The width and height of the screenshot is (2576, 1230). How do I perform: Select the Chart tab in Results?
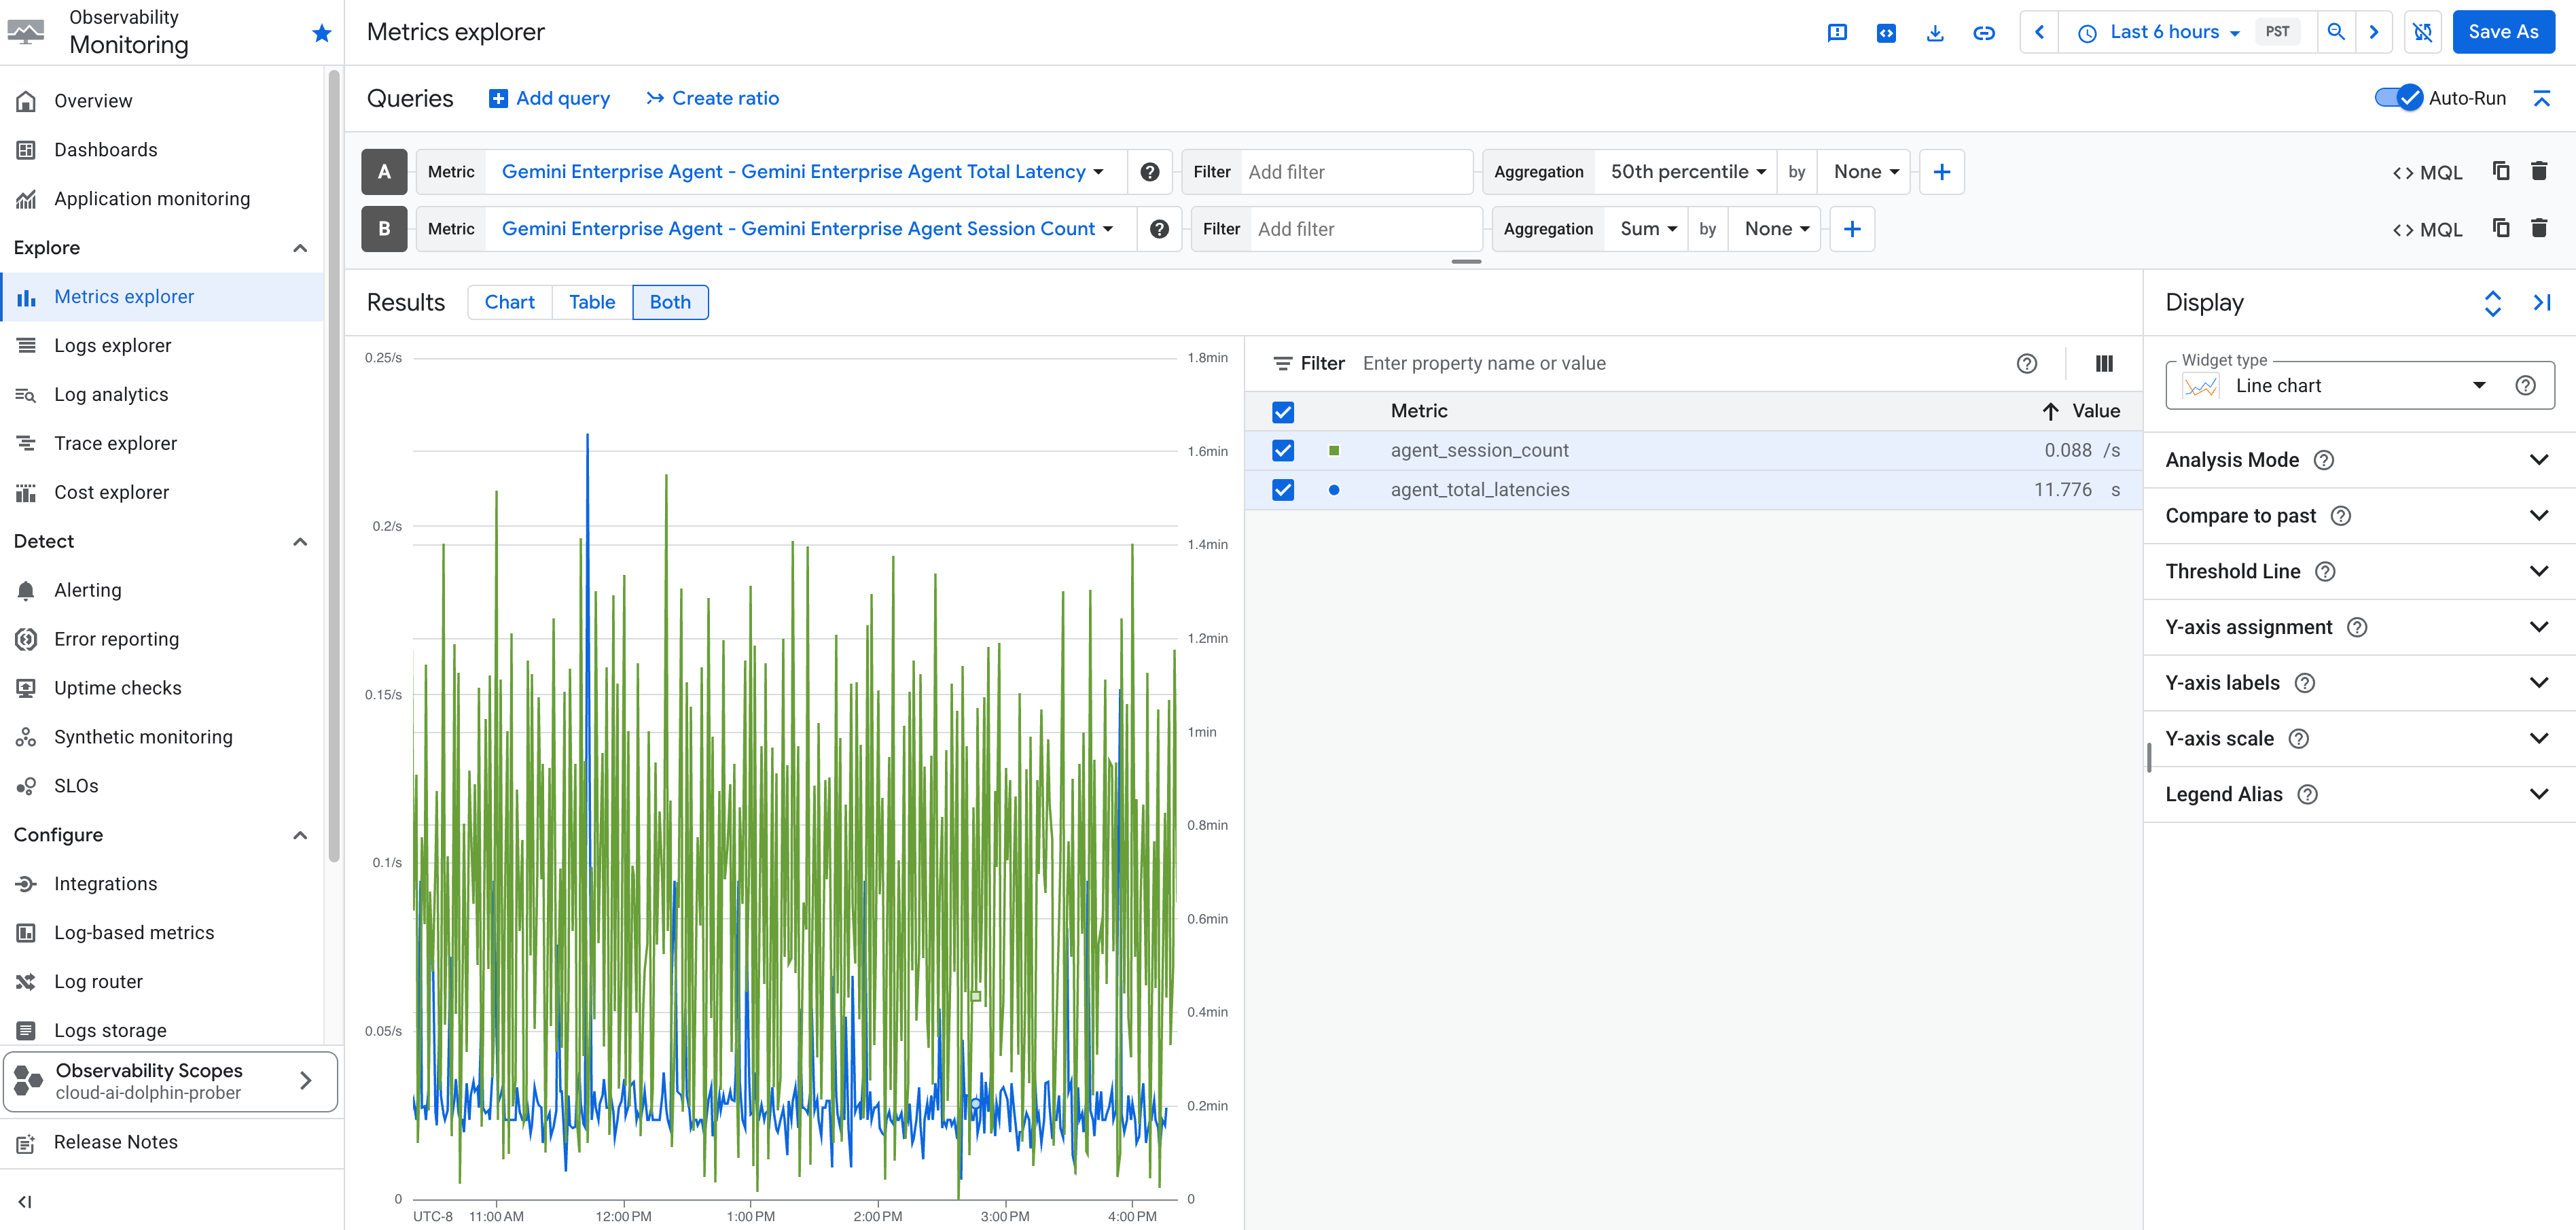(510, 301)
